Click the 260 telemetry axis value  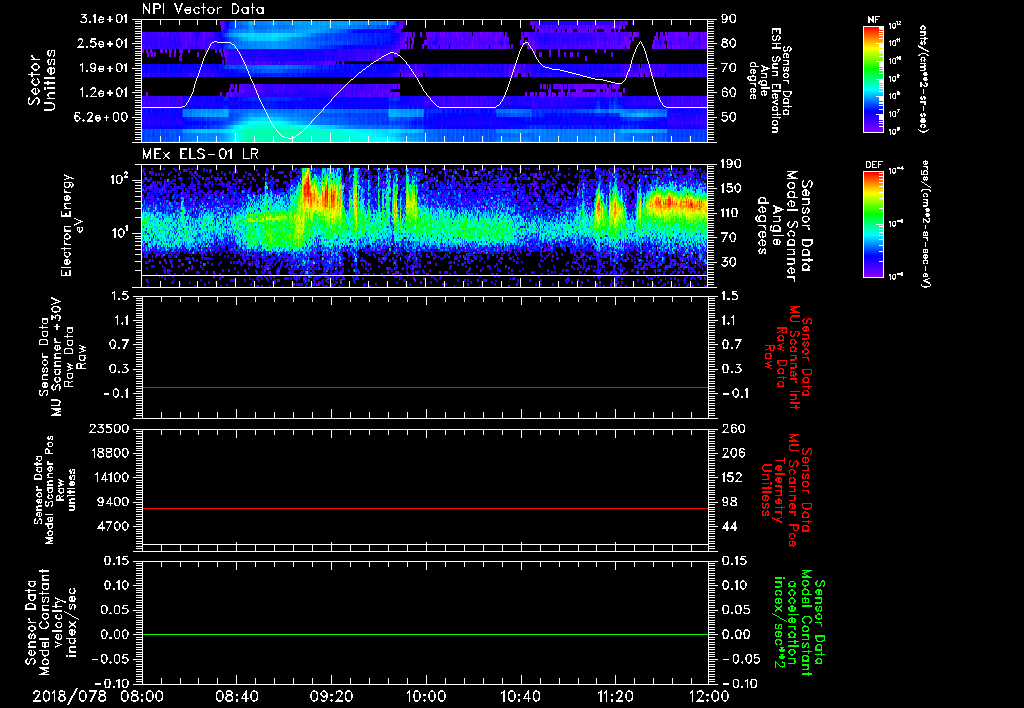(x=732, y=429)
